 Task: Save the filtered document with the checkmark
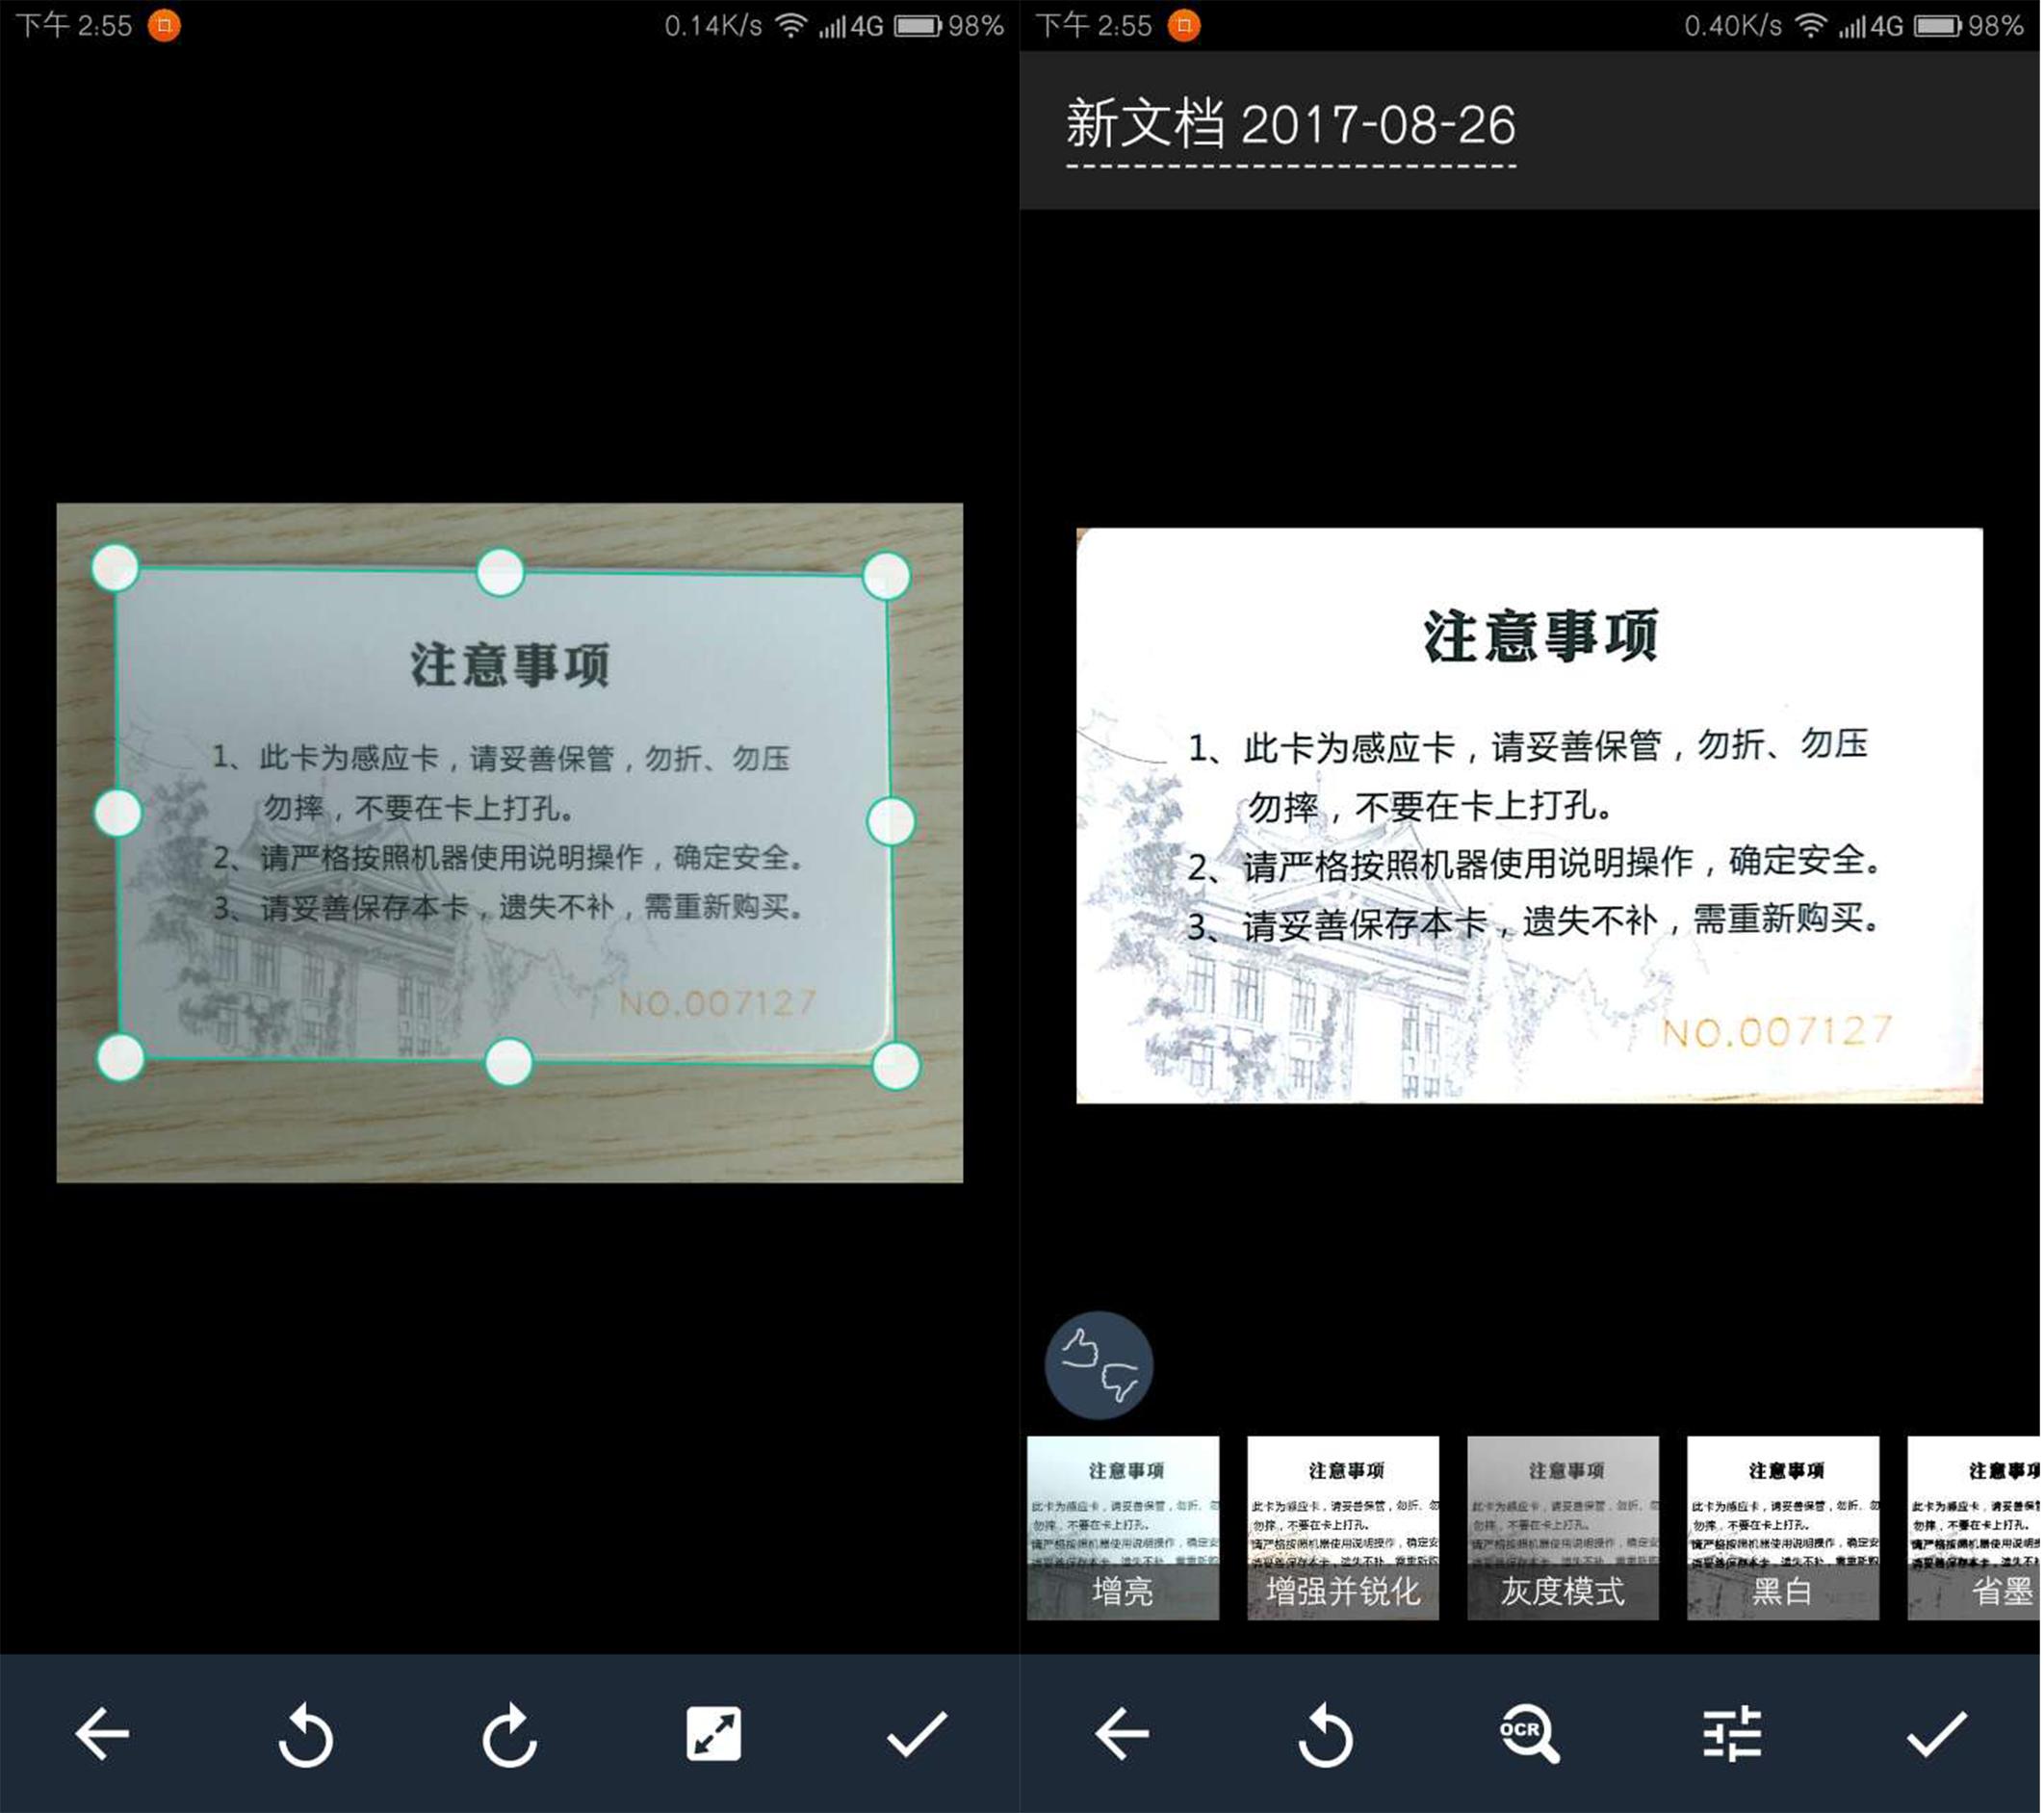pyautogui.click(x=1938, y=1738)
